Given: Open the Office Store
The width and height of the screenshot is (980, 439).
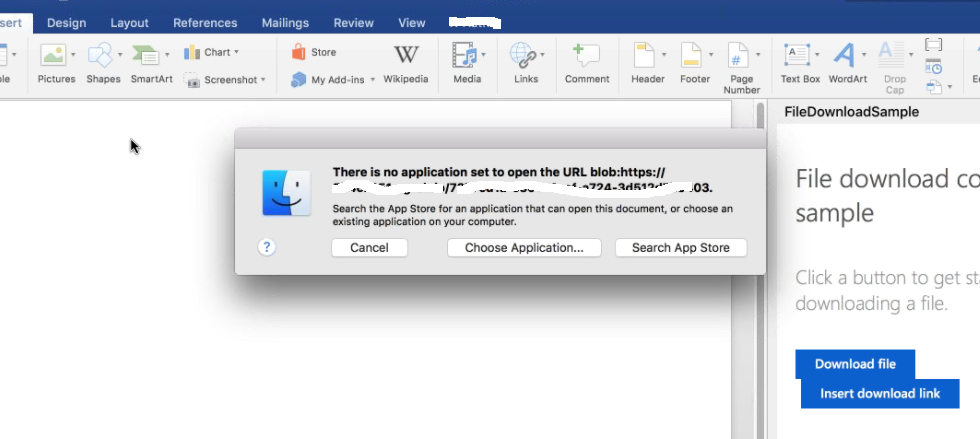Looking at the screenshot, I should point(314,53).
